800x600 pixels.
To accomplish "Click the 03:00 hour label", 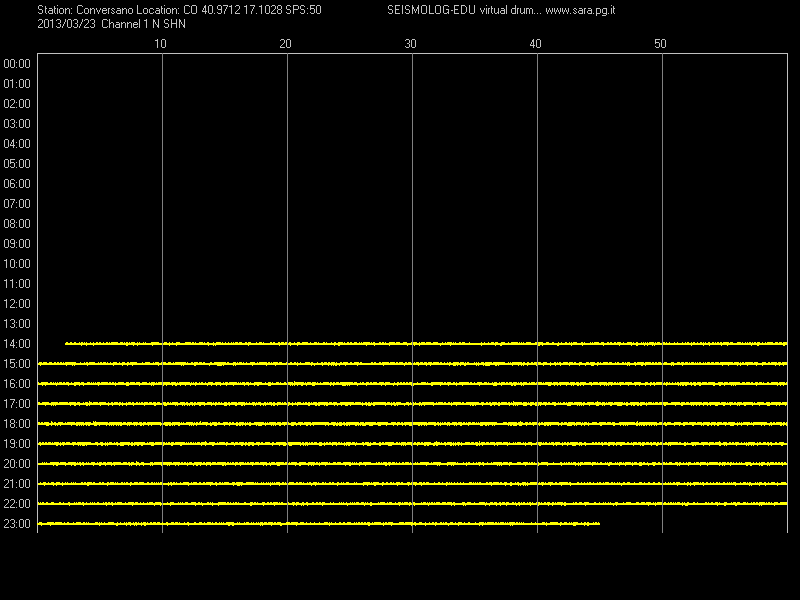I will tap(17, 123).
